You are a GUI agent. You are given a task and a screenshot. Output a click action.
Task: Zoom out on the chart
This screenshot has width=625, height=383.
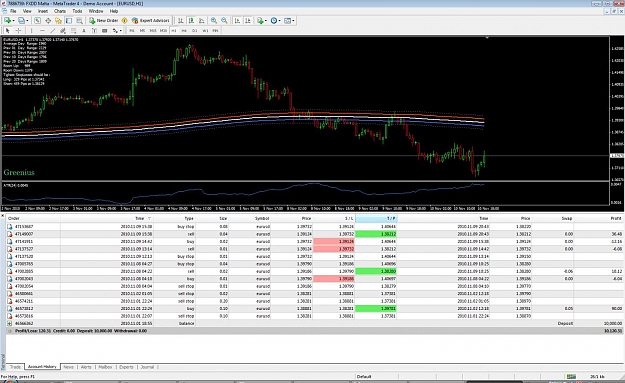click(224, 20)
